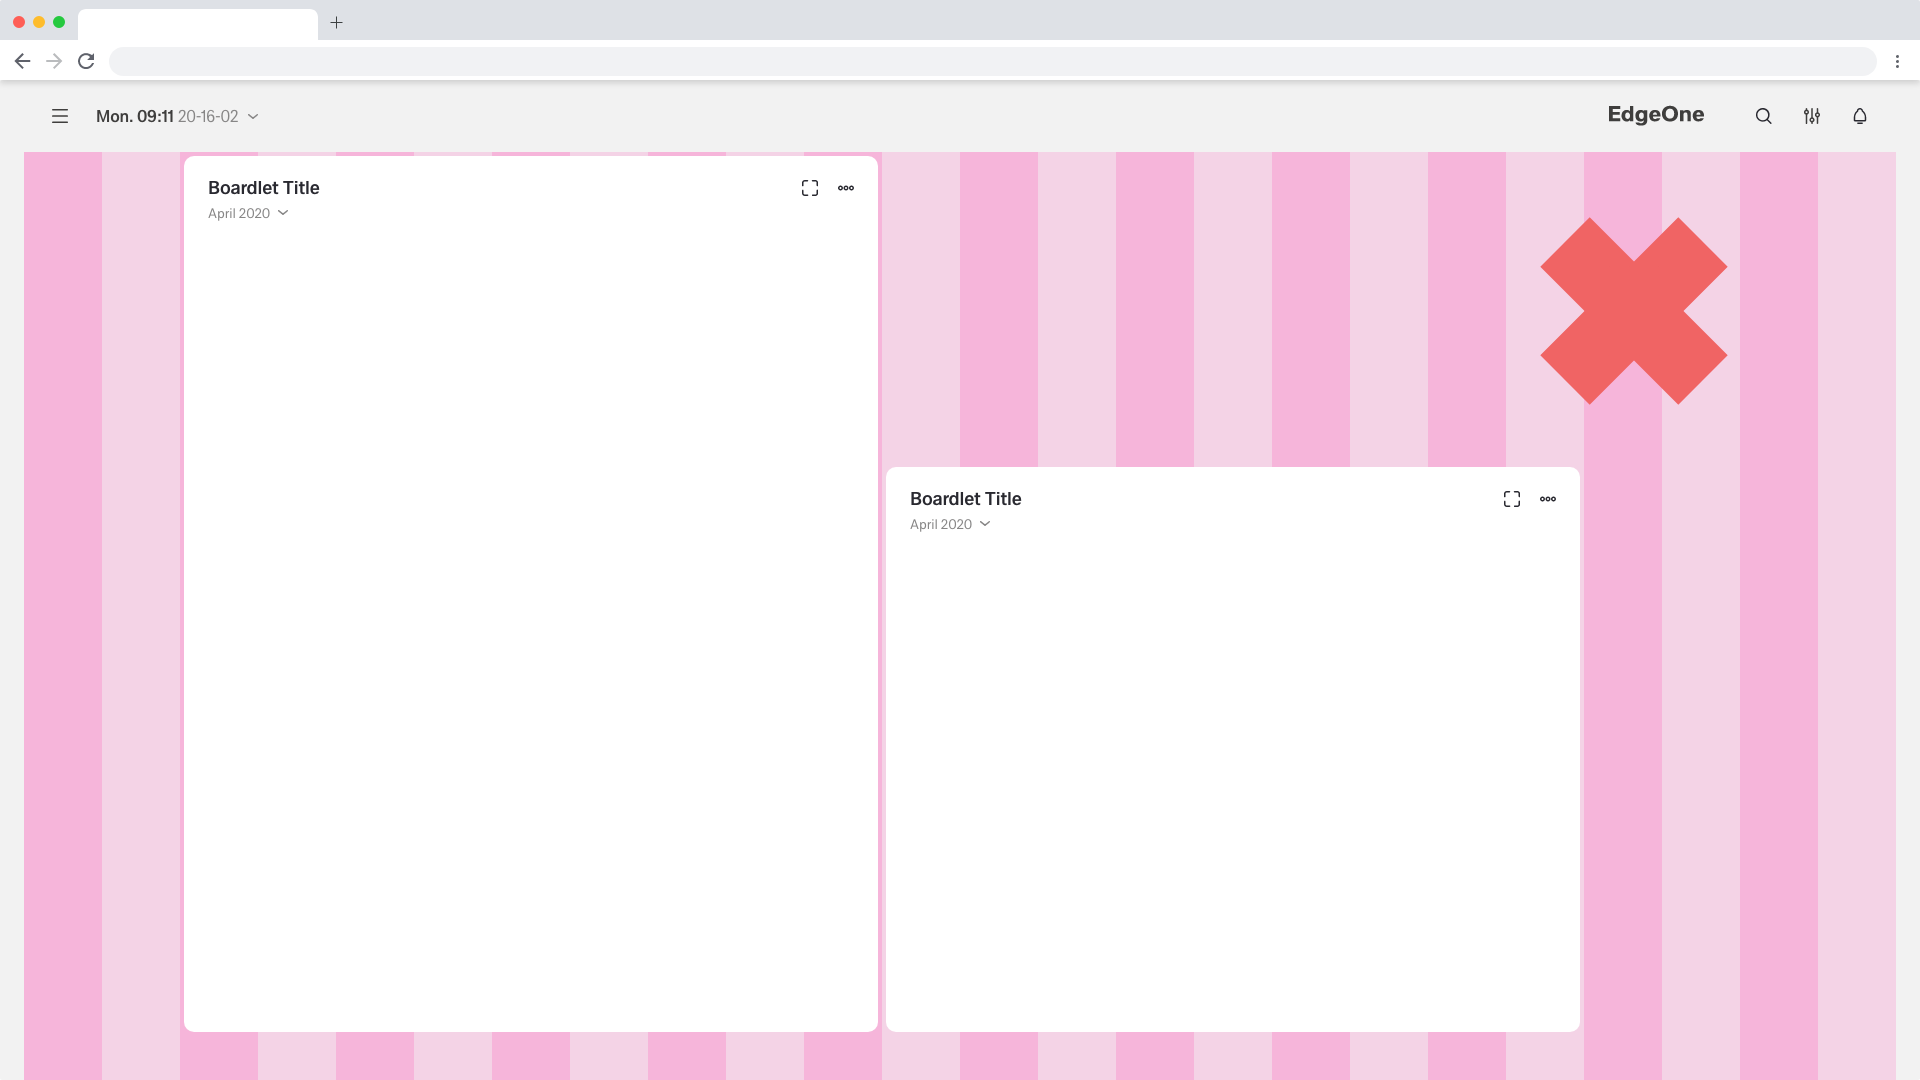This screenshot has width=1920, height=1080.
Task: Open the hamburger menu
Action: click(x=60, y=116)
